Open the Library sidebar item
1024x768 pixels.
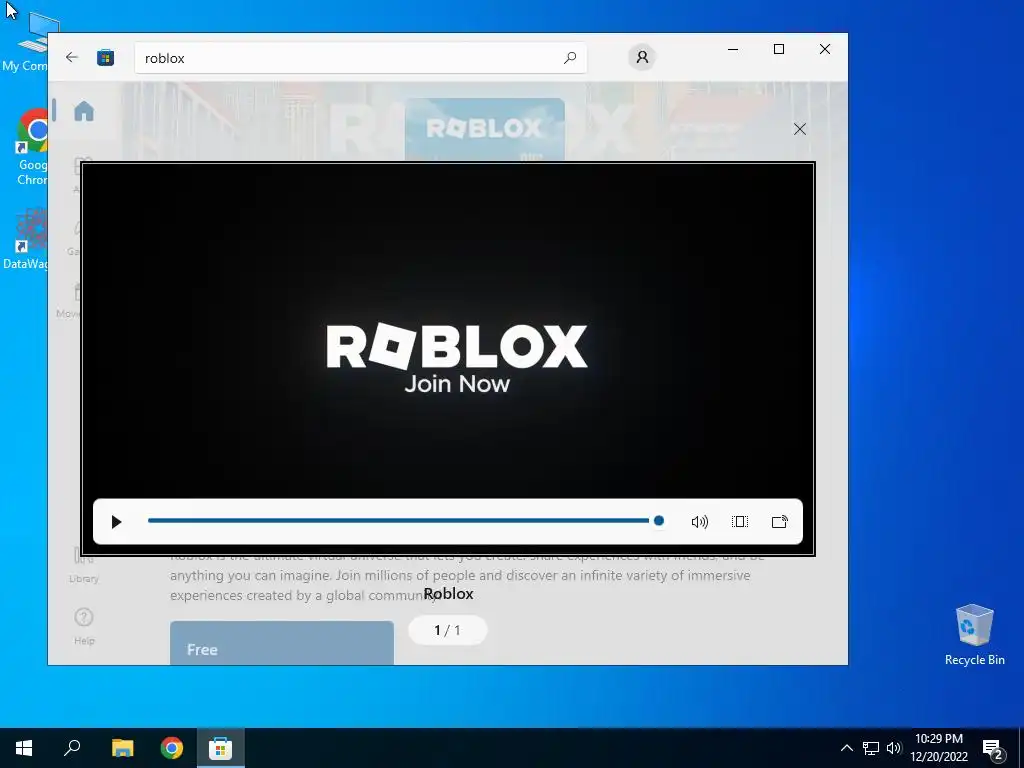coord(84,566)
